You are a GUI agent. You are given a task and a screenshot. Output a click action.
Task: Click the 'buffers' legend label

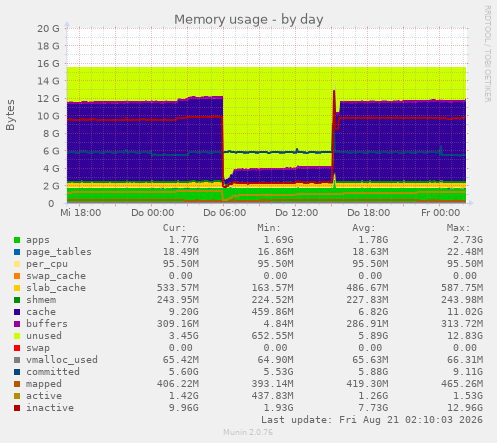pyautogui.click(x=47, y=324)
